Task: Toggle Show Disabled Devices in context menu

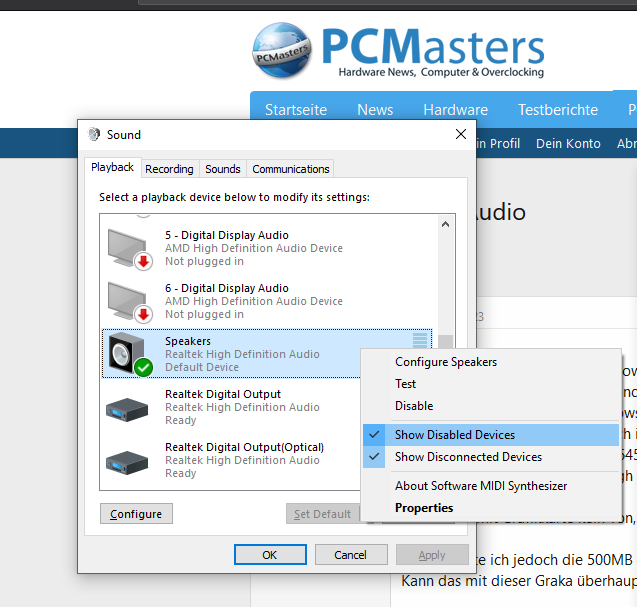Action: 491,435
